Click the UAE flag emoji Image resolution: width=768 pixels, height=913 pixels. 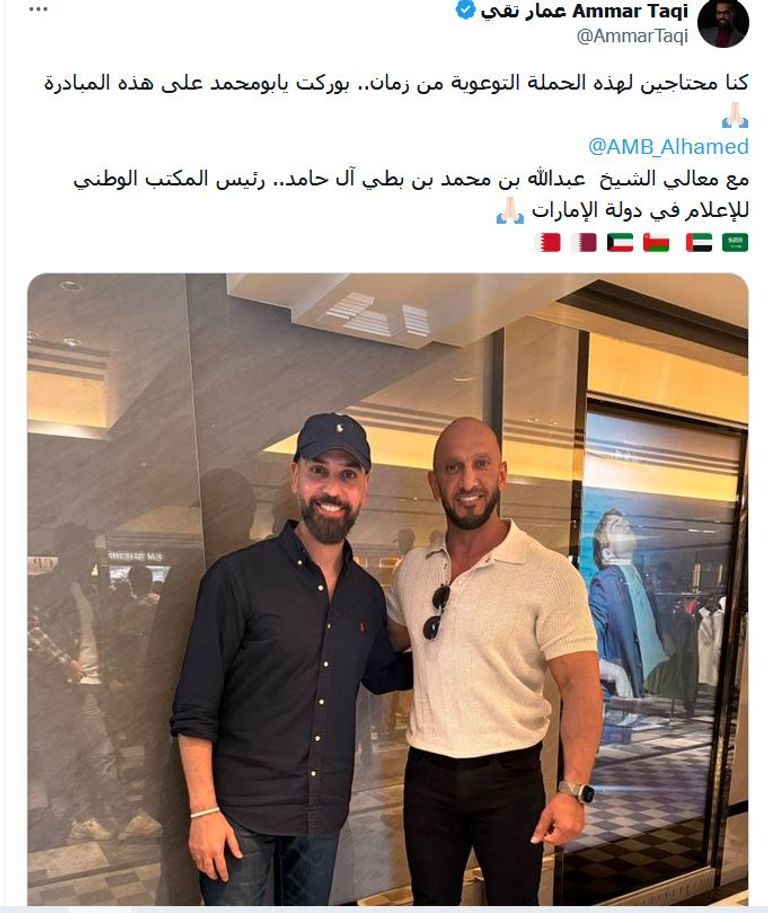click(699, 242)
